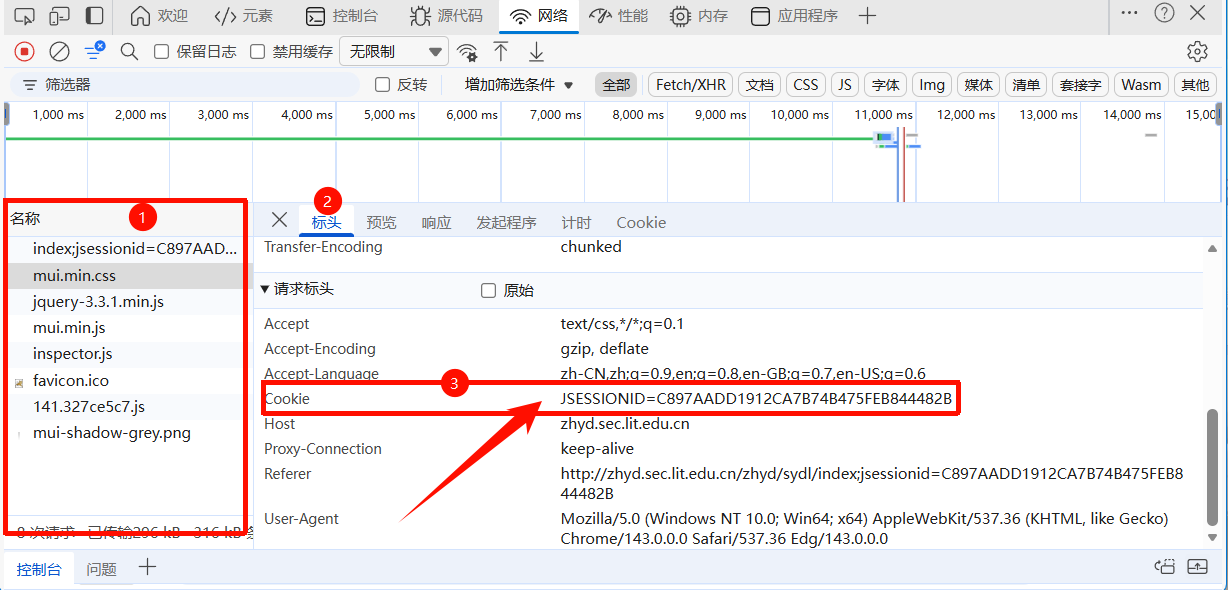Click the clear network log icon

(60, 51)
